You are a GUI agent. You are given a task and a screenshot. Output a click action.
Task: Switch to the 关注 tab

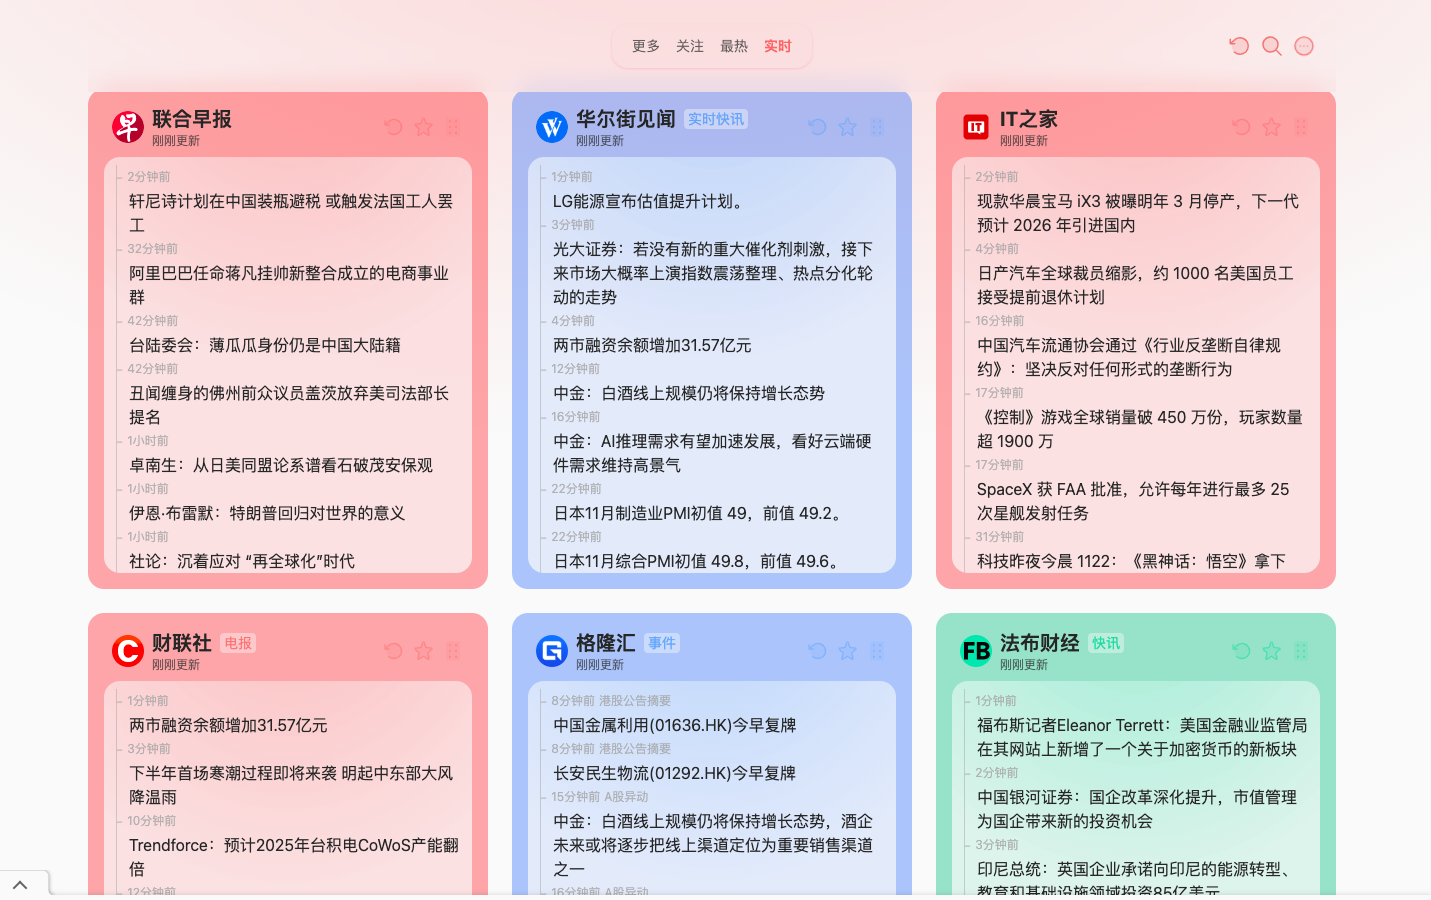[x=690, y=46]
